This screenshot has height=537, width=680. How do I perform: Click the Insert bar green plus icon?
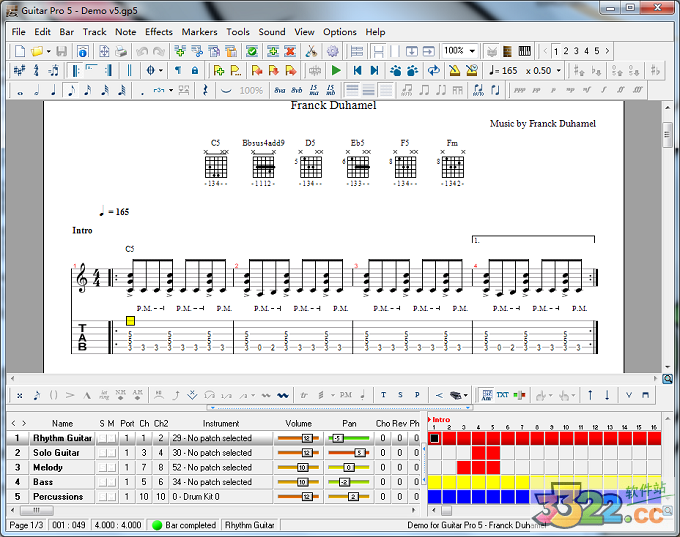click(x=273, y=51)
